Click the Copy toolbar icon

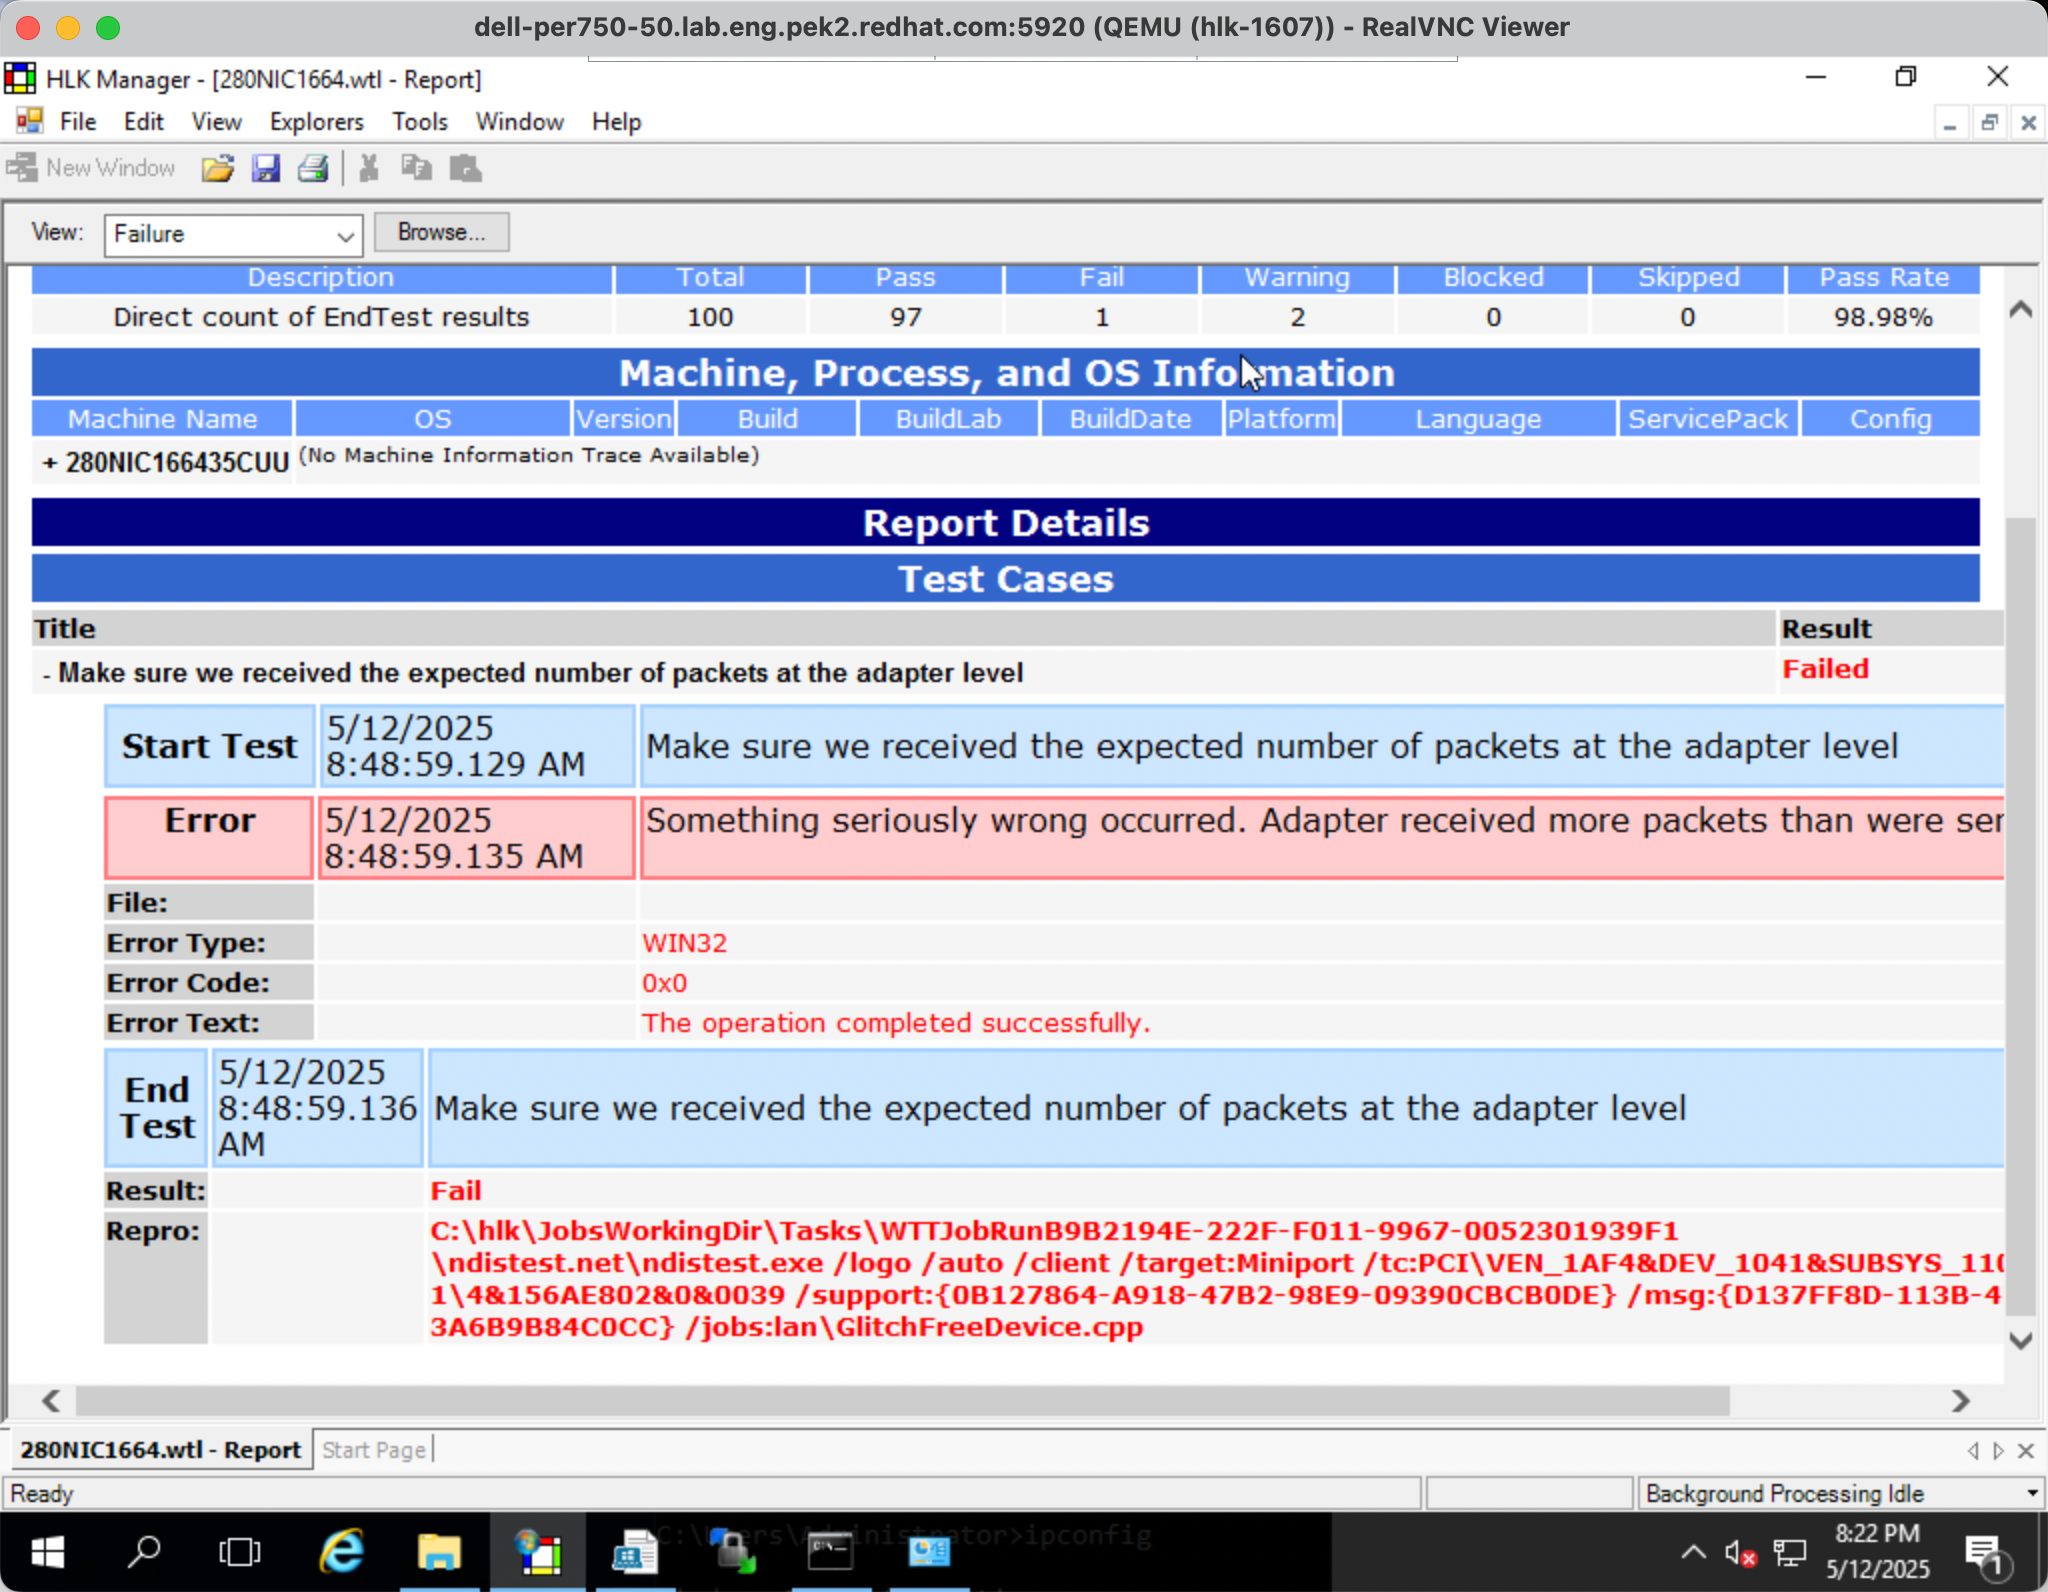pyautogui.click(x=416, y=168)
